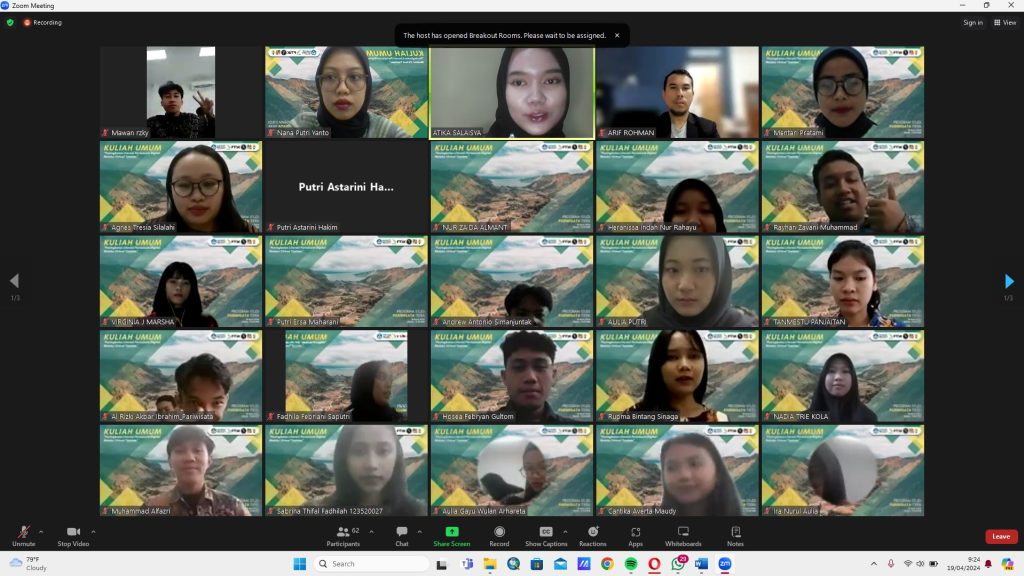Viewport: 1024px width, 576px height.
Task: Stop Video camera toggle
Action: tap(72, 535)
